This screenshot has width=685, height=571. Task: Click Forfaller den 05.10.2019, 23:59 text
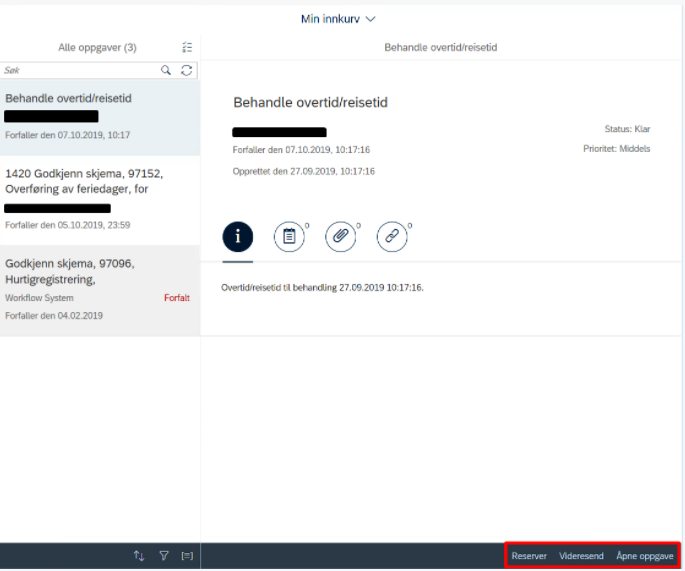point(68,225)
